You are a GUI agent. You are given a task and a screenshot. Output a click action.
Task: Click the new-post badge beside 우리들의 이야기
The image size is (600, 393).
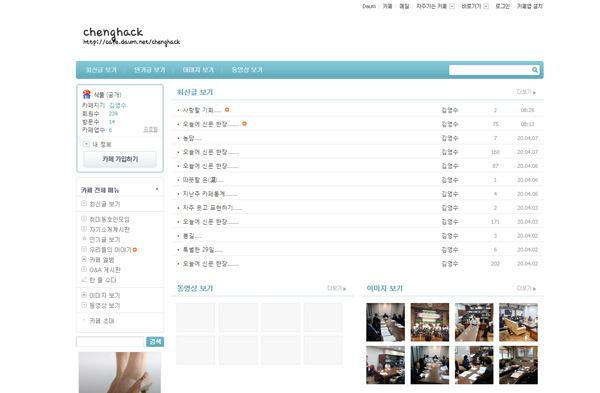click(135, 249)
